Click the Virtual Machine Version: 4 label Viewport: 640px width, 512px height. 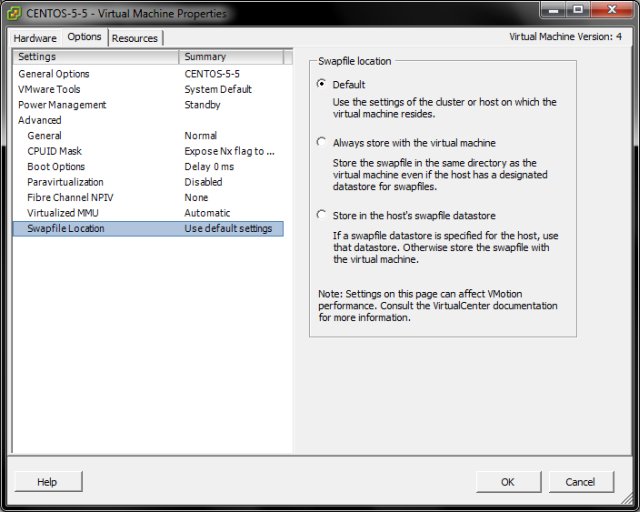(565, 37)
